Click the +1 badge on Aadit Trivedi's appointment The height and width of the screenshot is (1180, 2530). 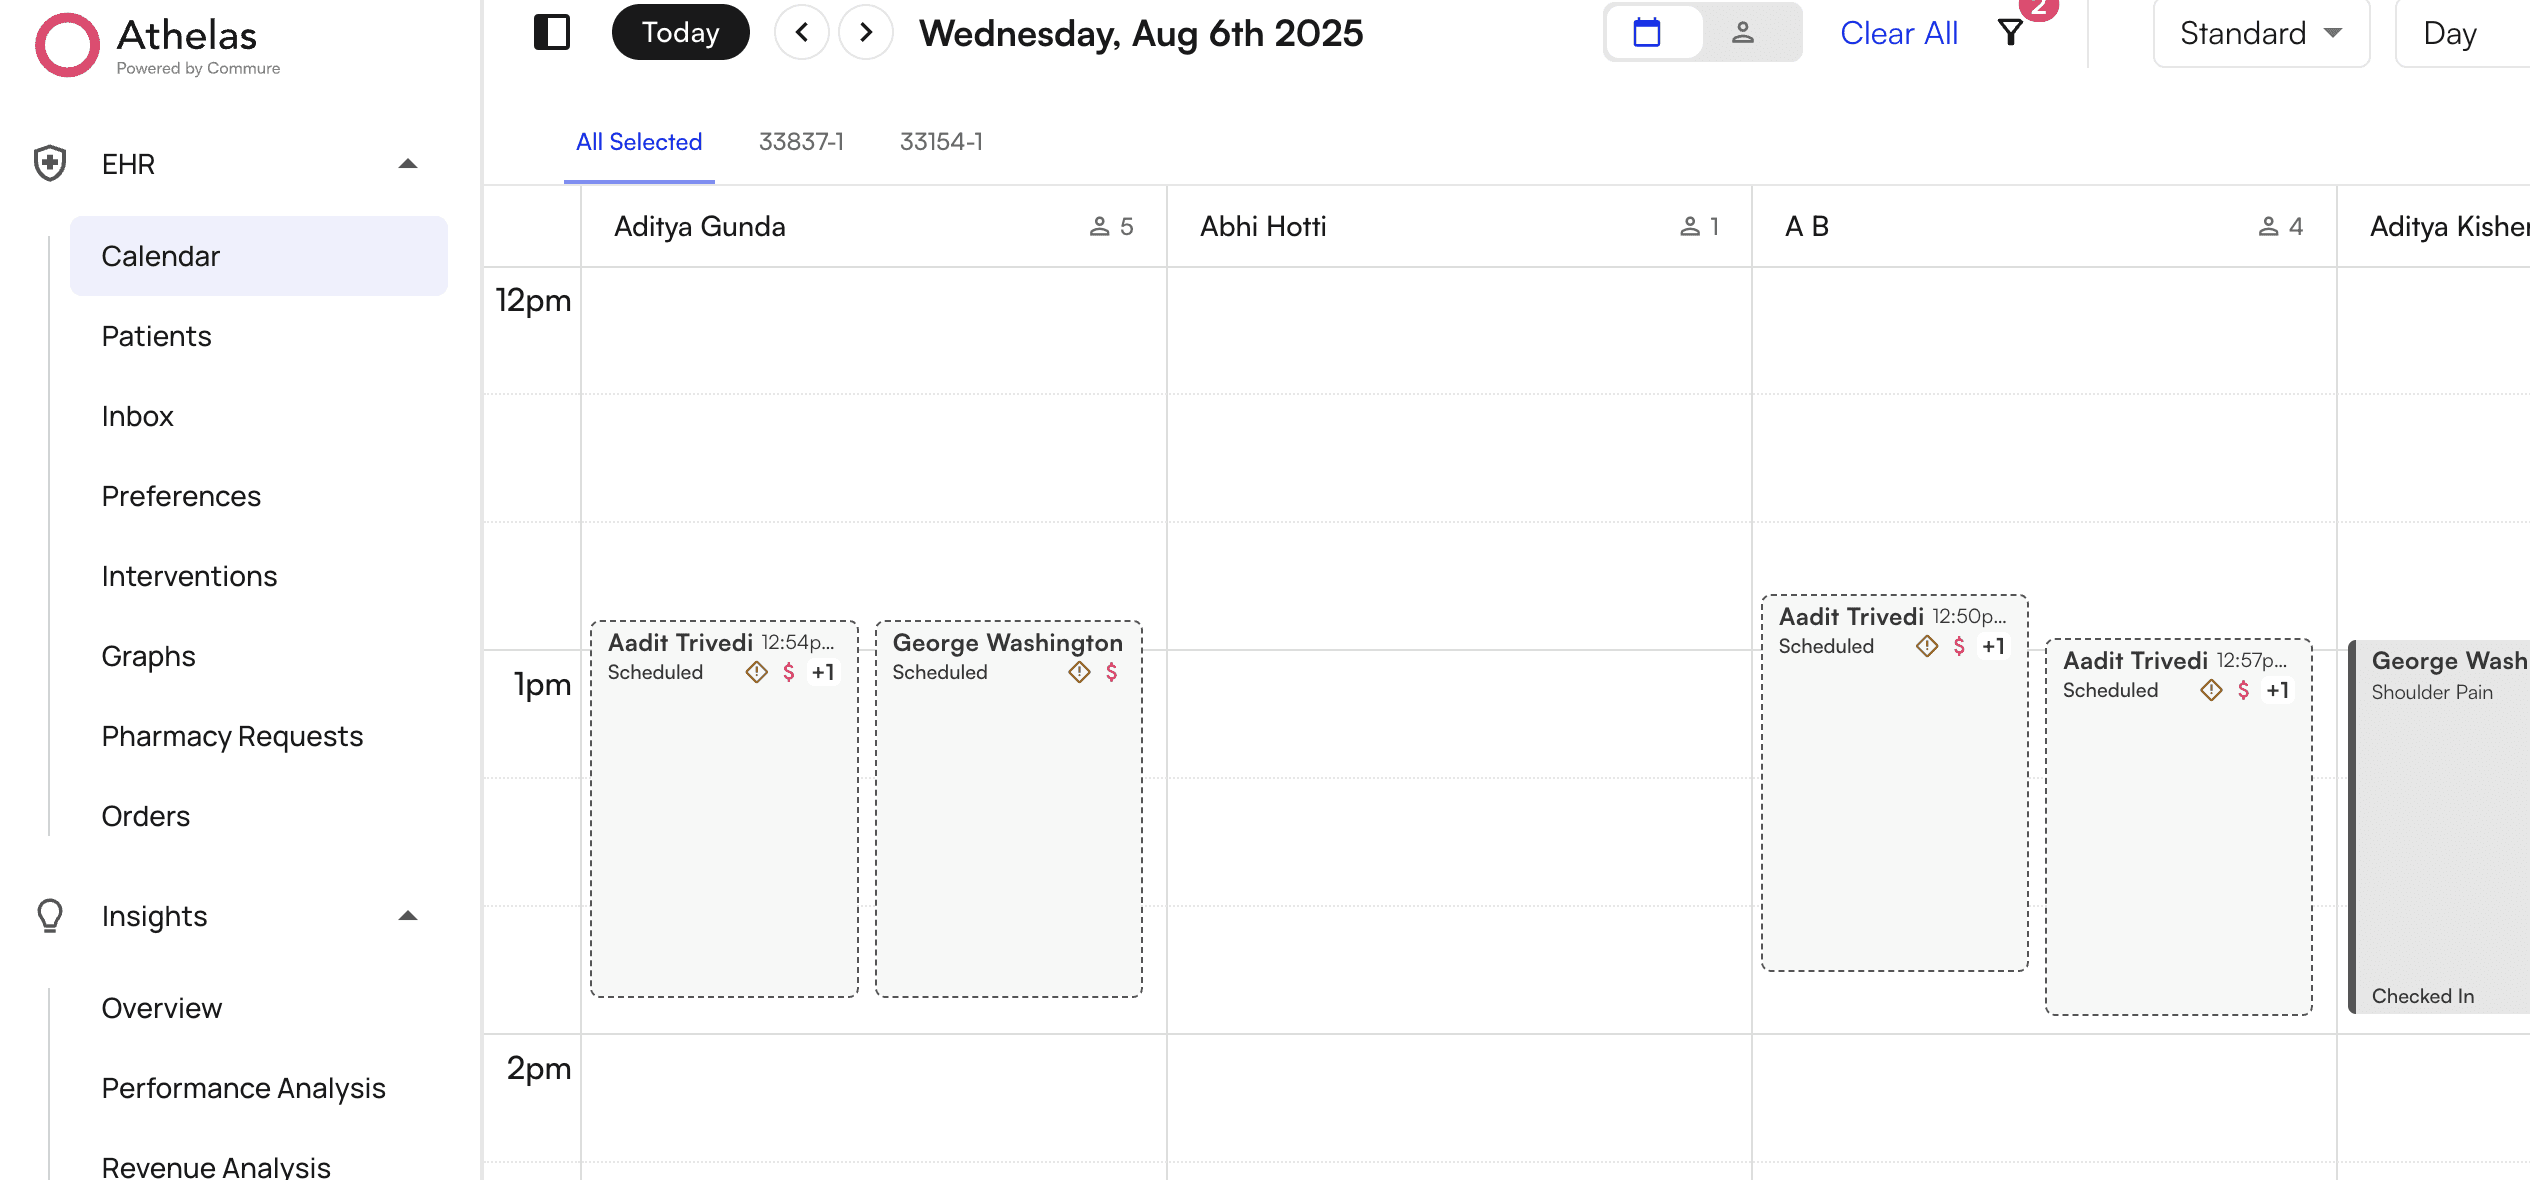click(823, 672)
